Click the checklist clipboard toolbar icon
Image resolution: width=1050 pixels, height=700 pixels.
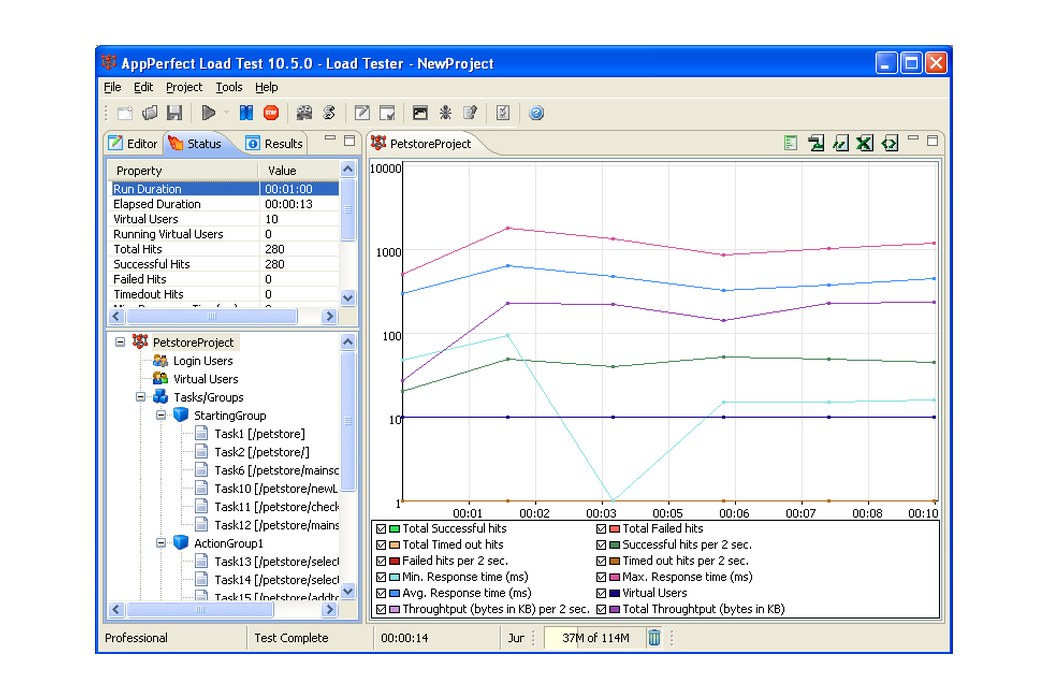pos(503,113)
